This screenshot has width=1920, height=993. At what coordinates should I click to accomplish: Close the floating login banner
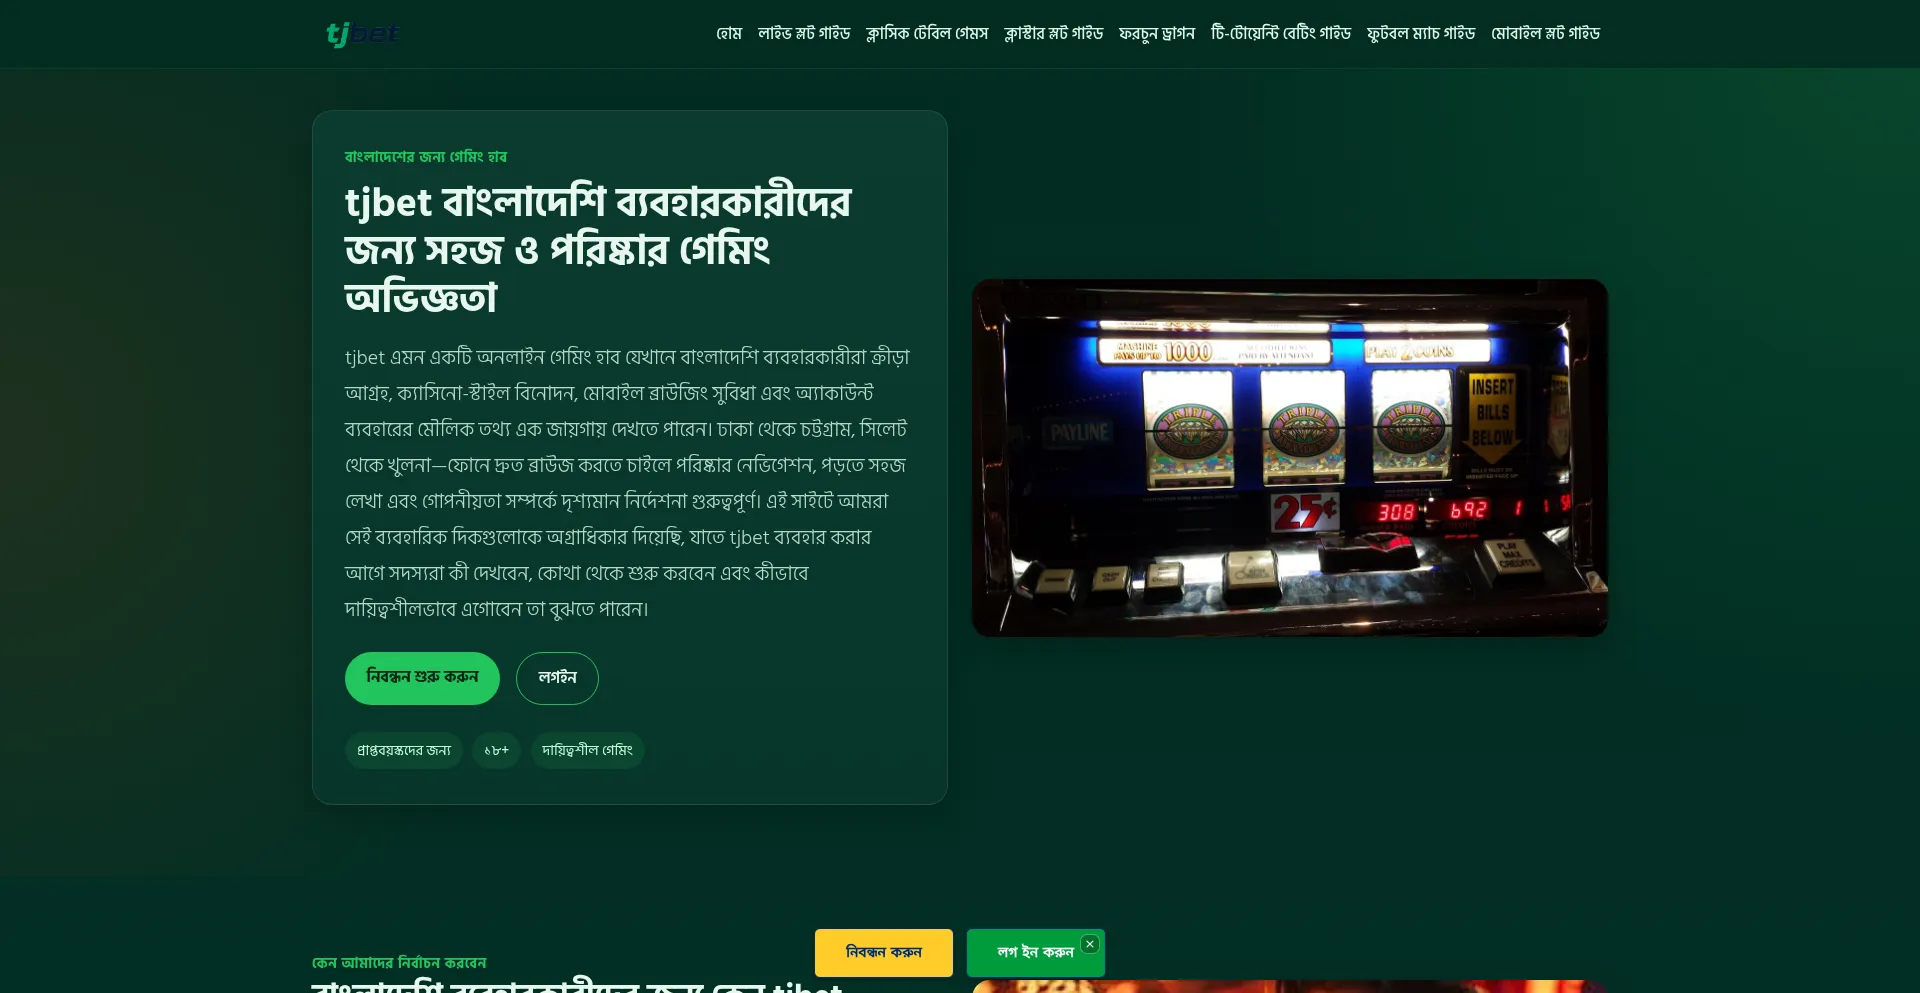1090,944
